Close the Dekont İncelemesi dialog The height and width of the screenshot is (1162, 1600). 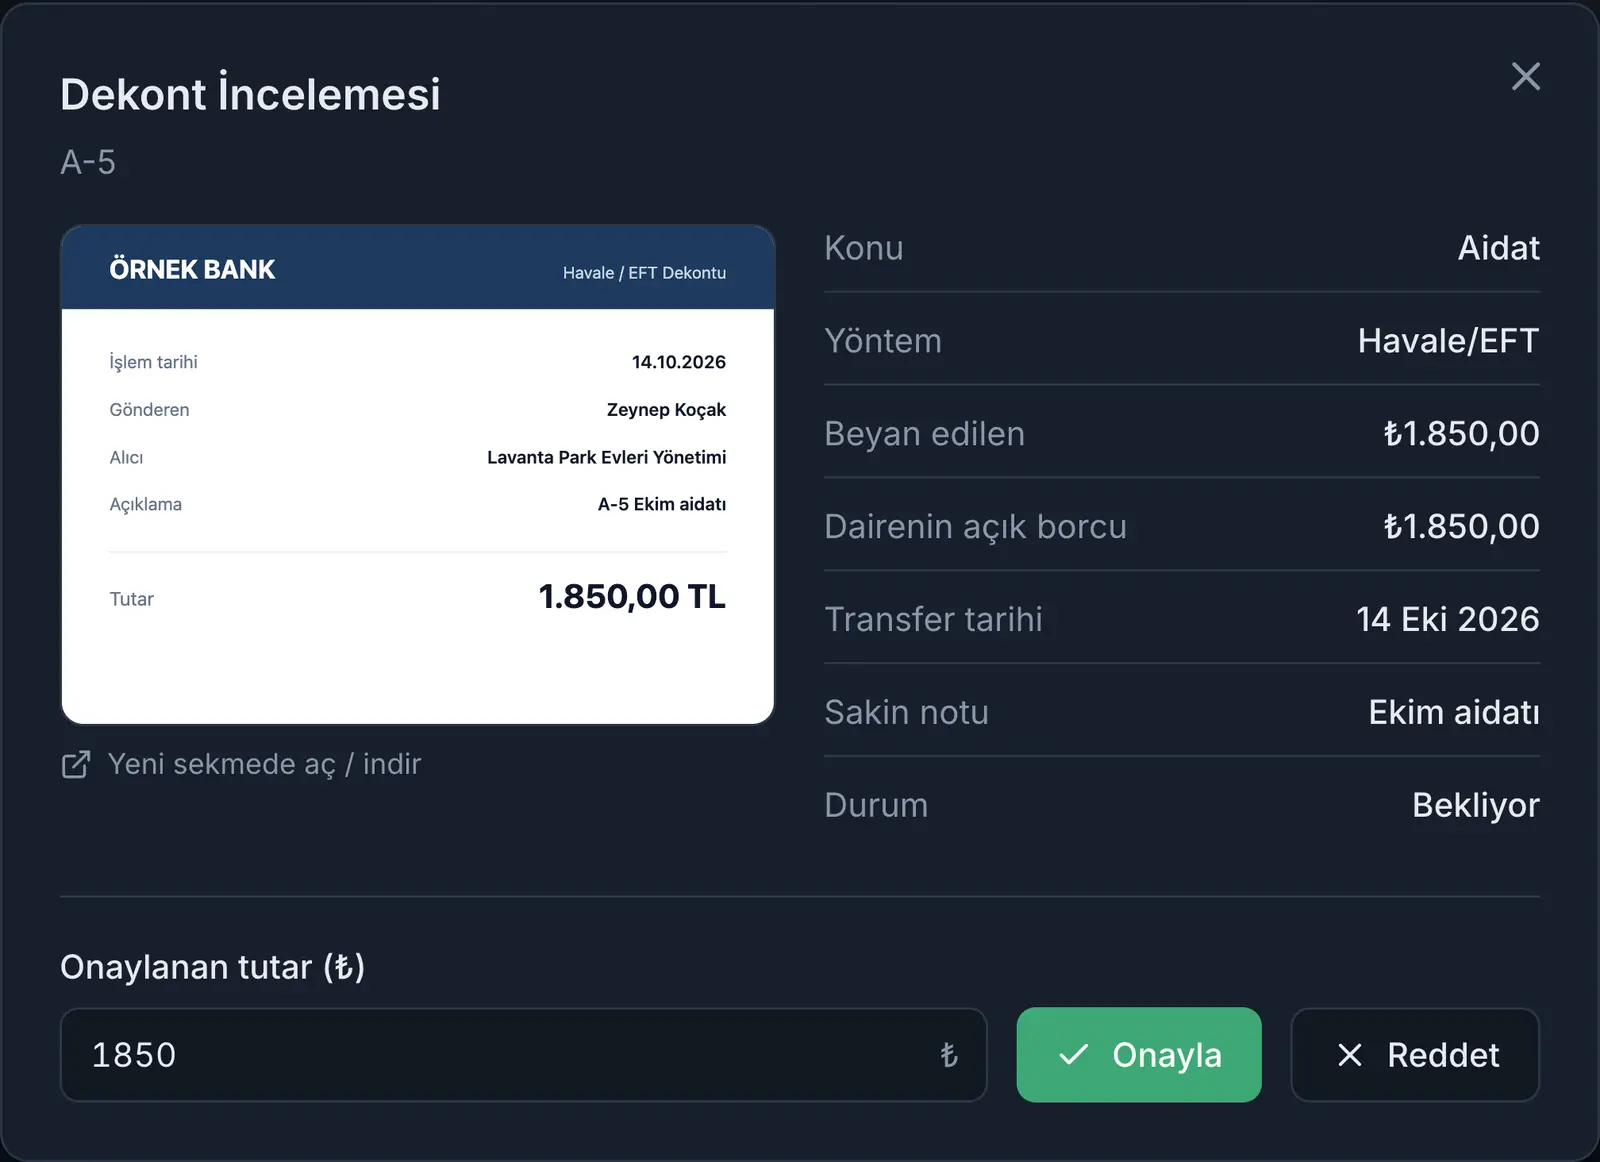[x=1525, y=76]
